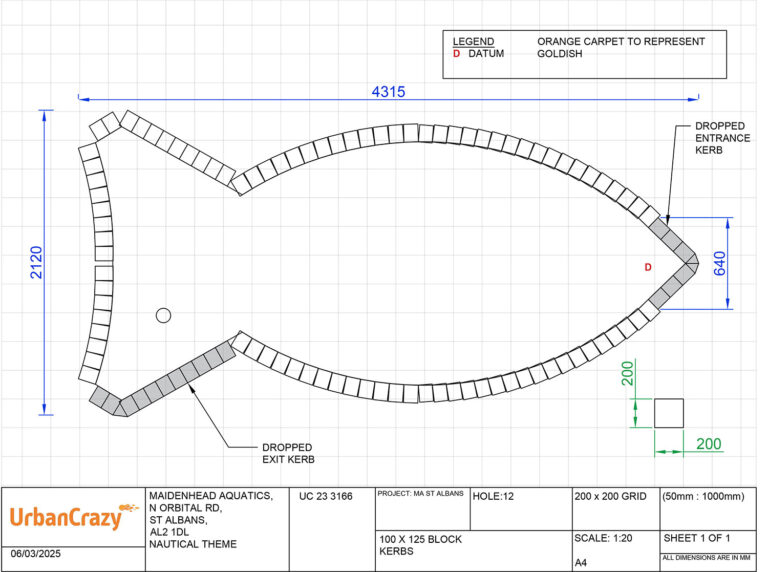The image size is (768, 572).
Task: Click the 200 by 200 grid sample square
Action: point(669,413)
